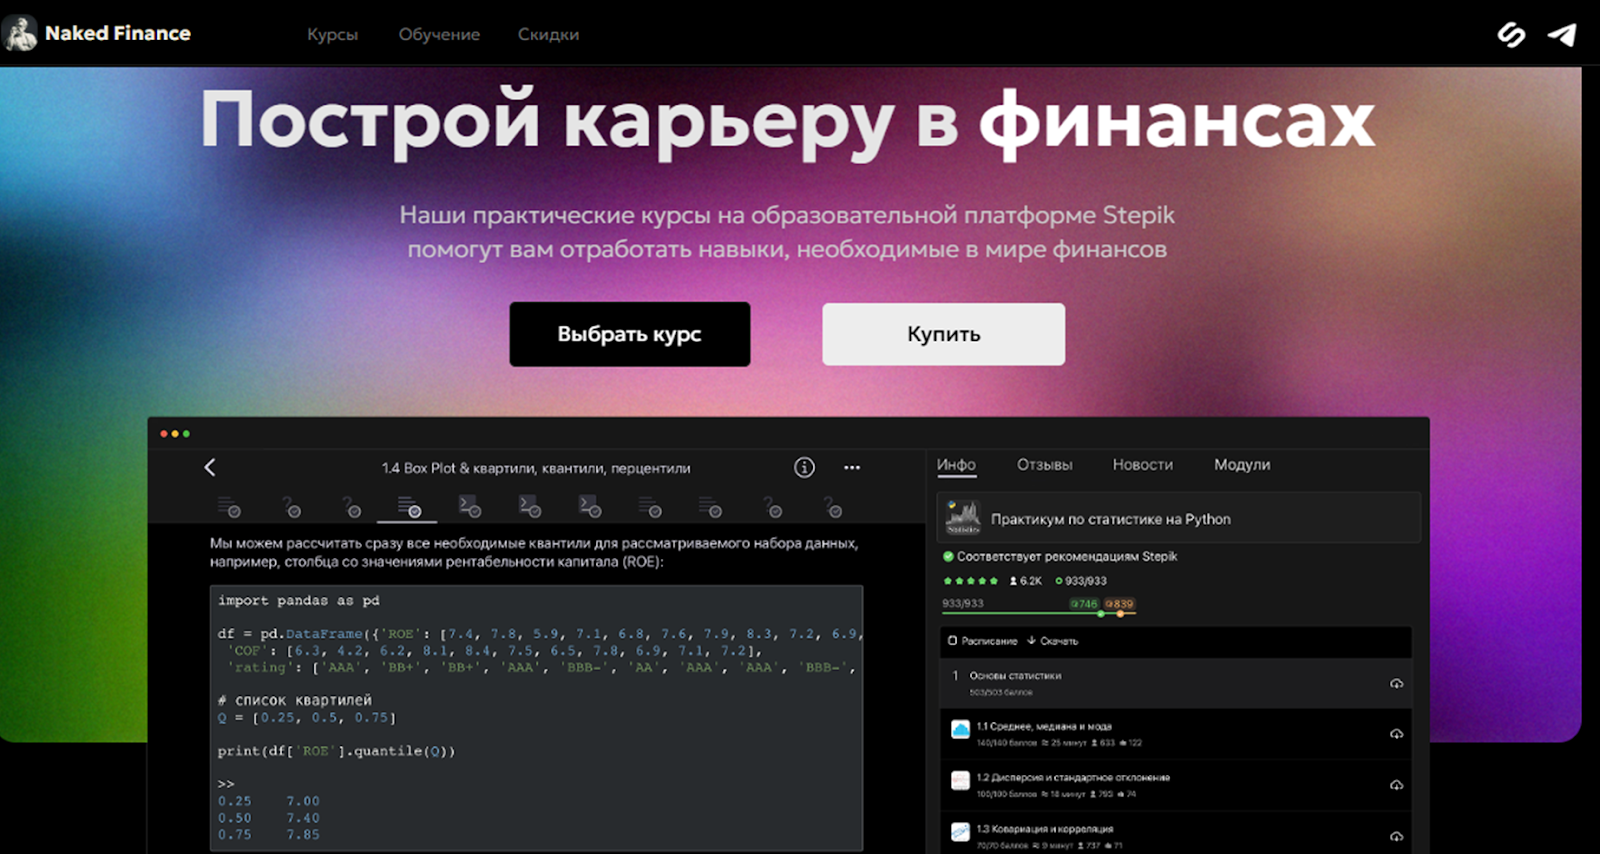
Task: Open the Stepik profile icon in header
Action: click(x=1511, y=35)
